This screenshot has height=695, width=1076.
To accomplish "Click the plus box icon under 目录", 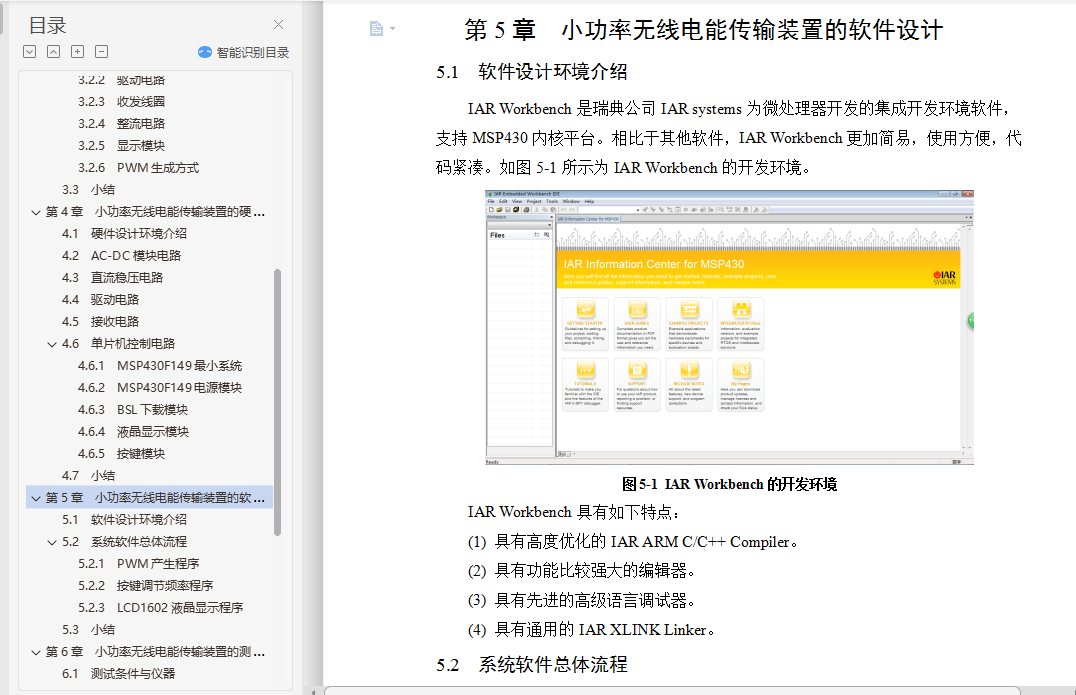I will coord(78,51).
